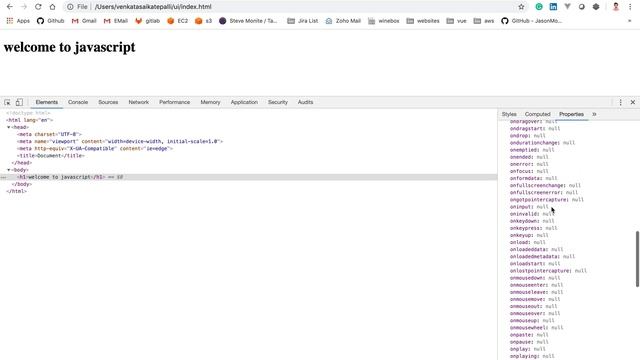Toggle the device toolbar icon
This screenshot has height=360, width=640.
coord(19,102)
